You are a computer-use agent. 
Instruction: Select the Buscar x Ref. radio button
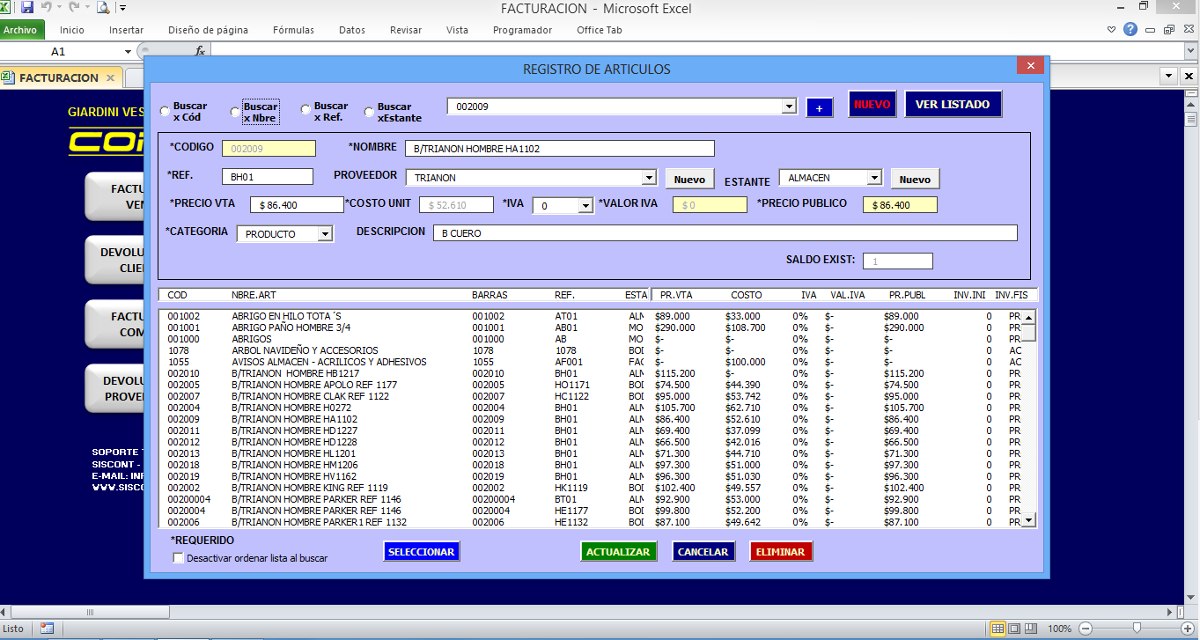click(306, 112)
